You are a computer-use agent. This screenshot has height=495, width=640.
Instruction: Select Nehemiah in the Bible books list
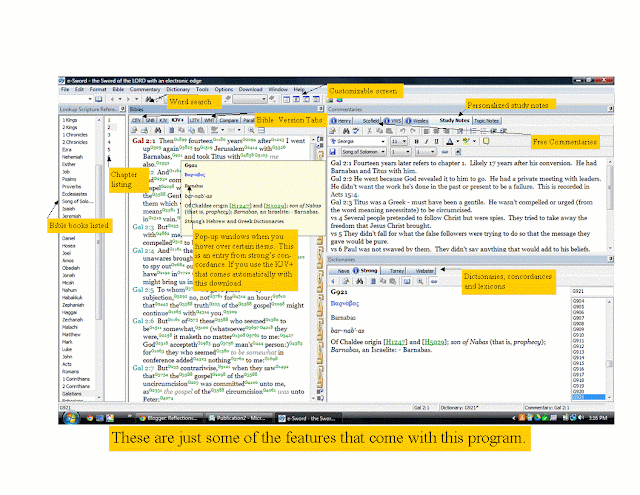(72, 157)
